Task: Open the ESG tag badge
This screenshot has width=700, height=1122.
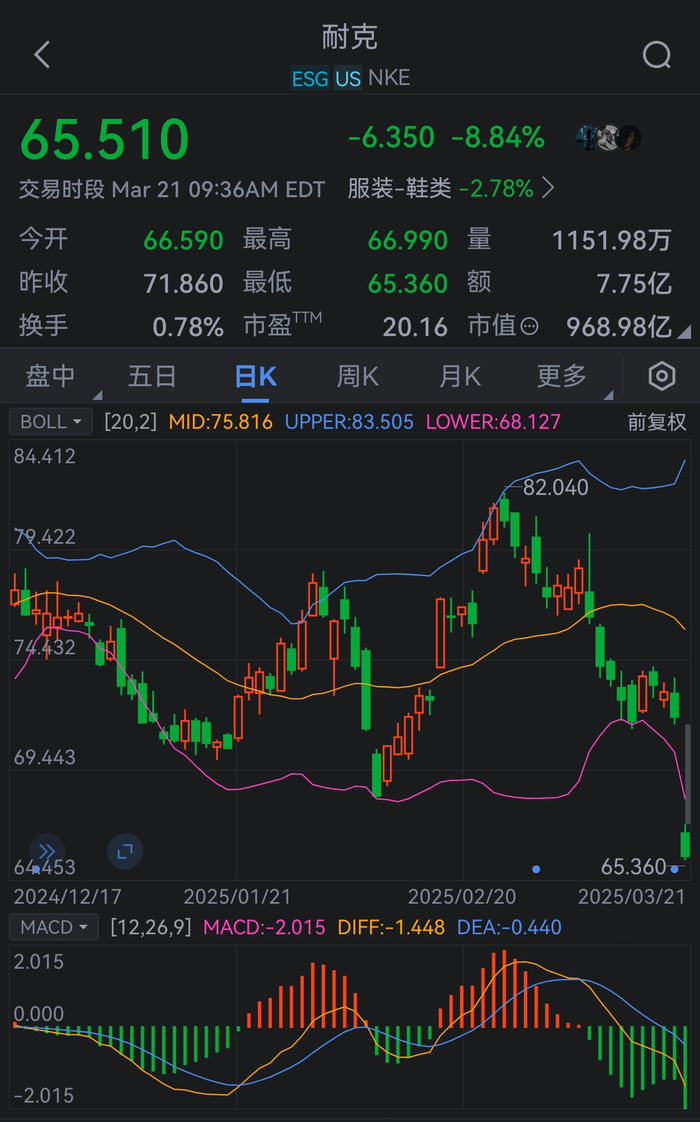Action: (310, 78)
